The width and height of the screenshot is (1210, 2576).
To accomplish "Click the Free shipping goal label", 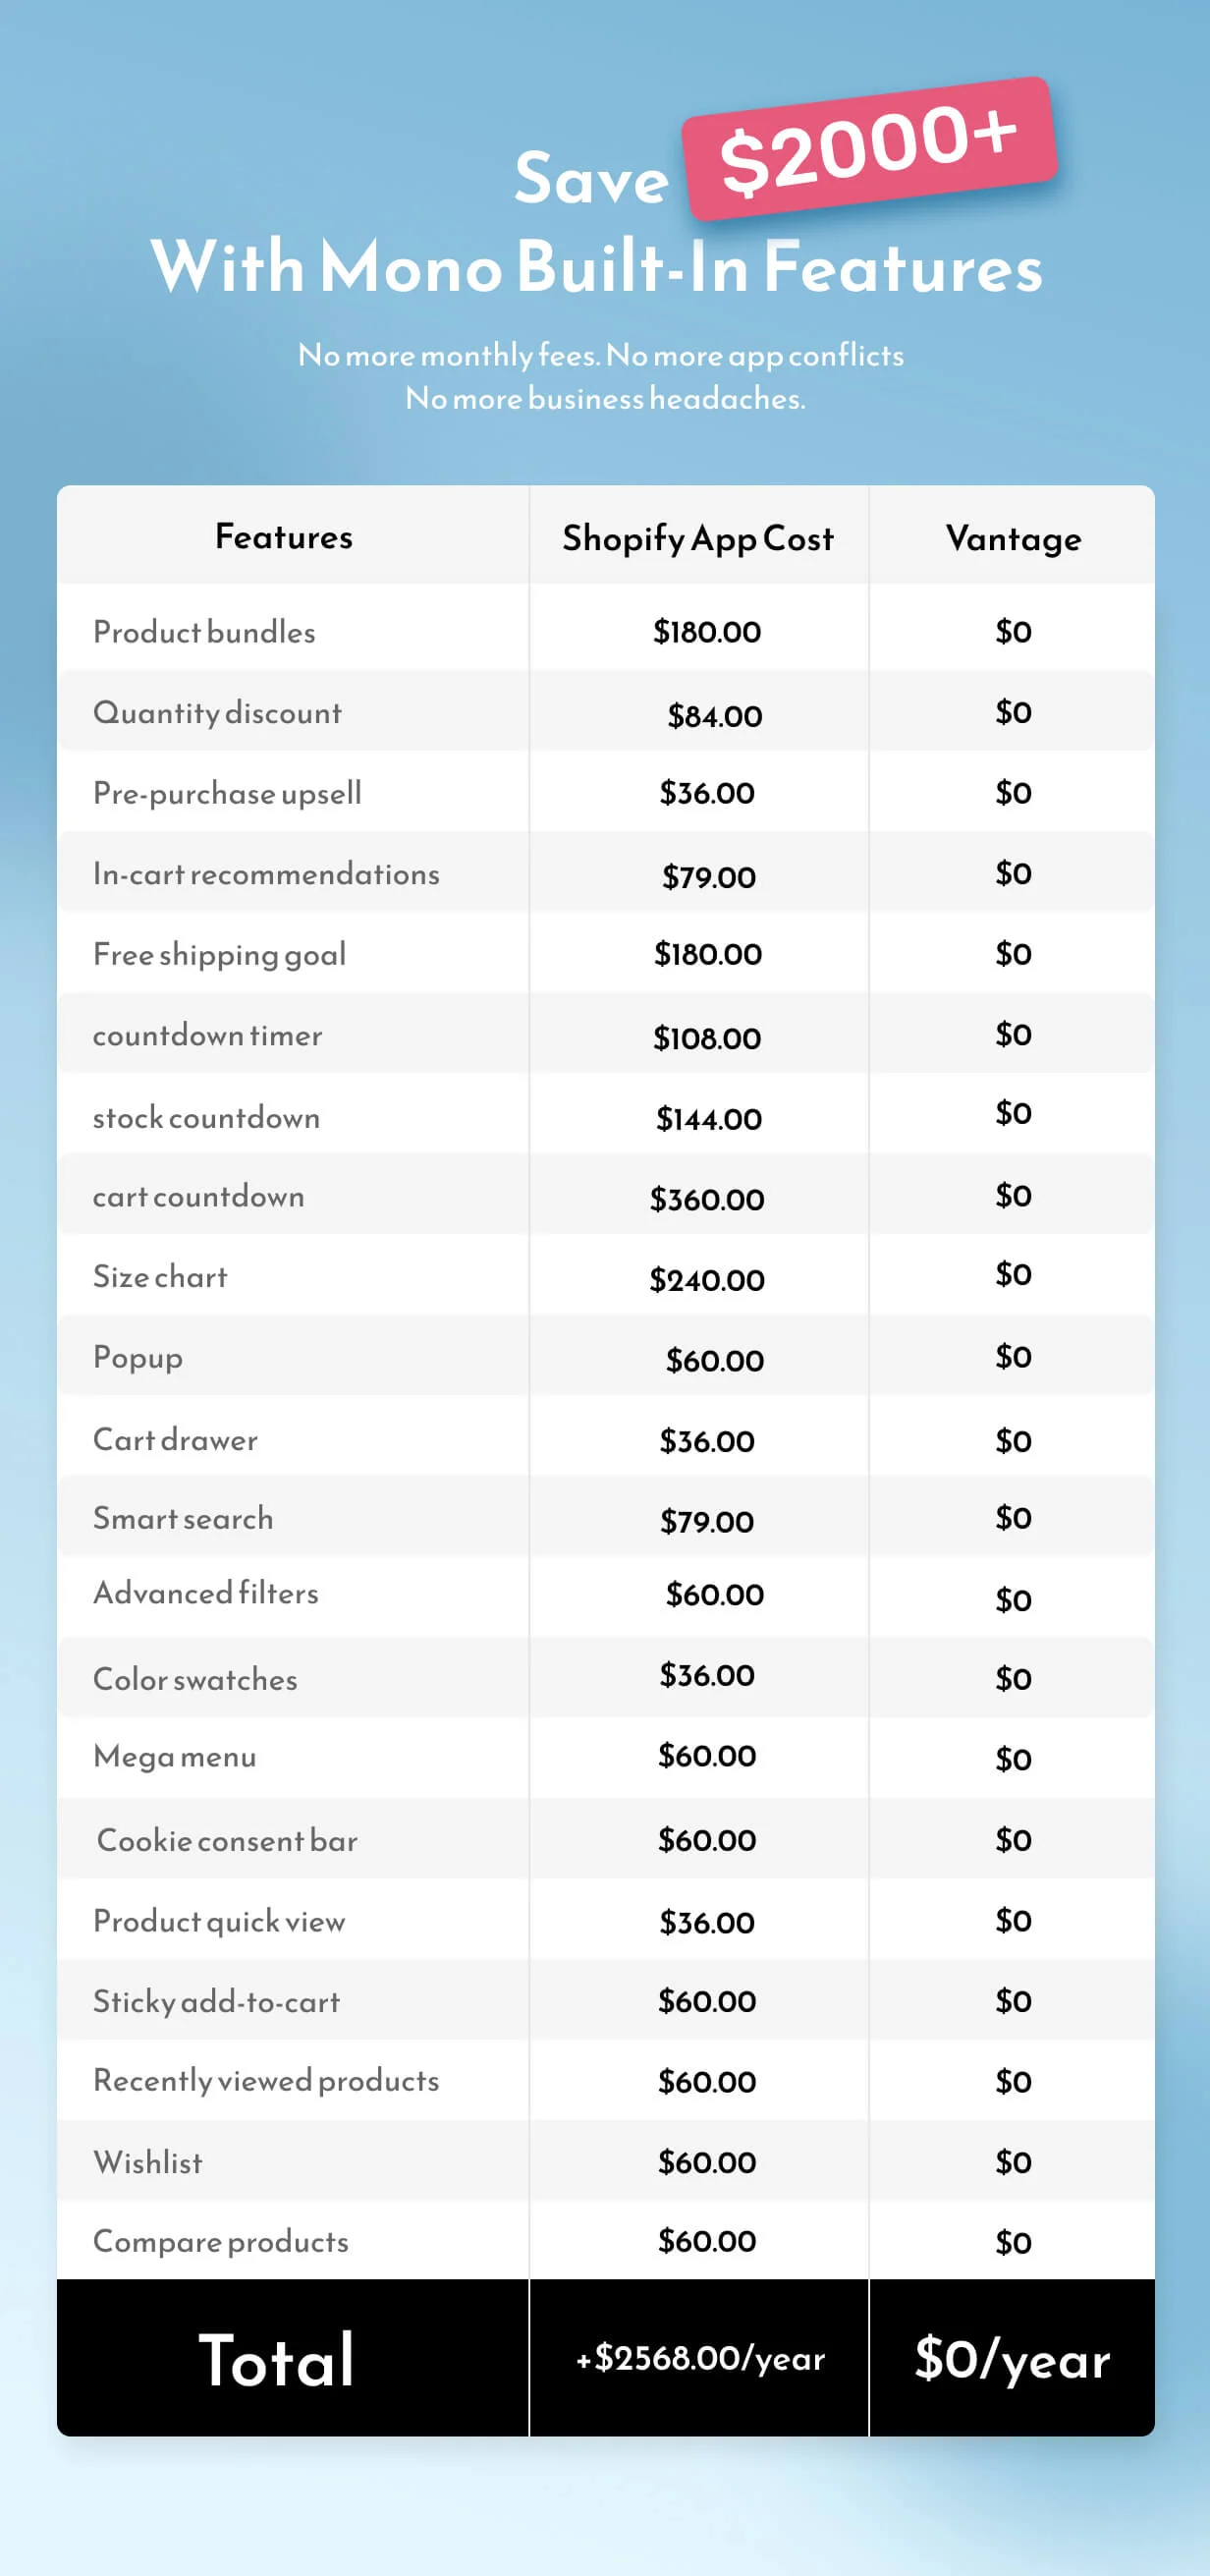I will click(219, 955).
